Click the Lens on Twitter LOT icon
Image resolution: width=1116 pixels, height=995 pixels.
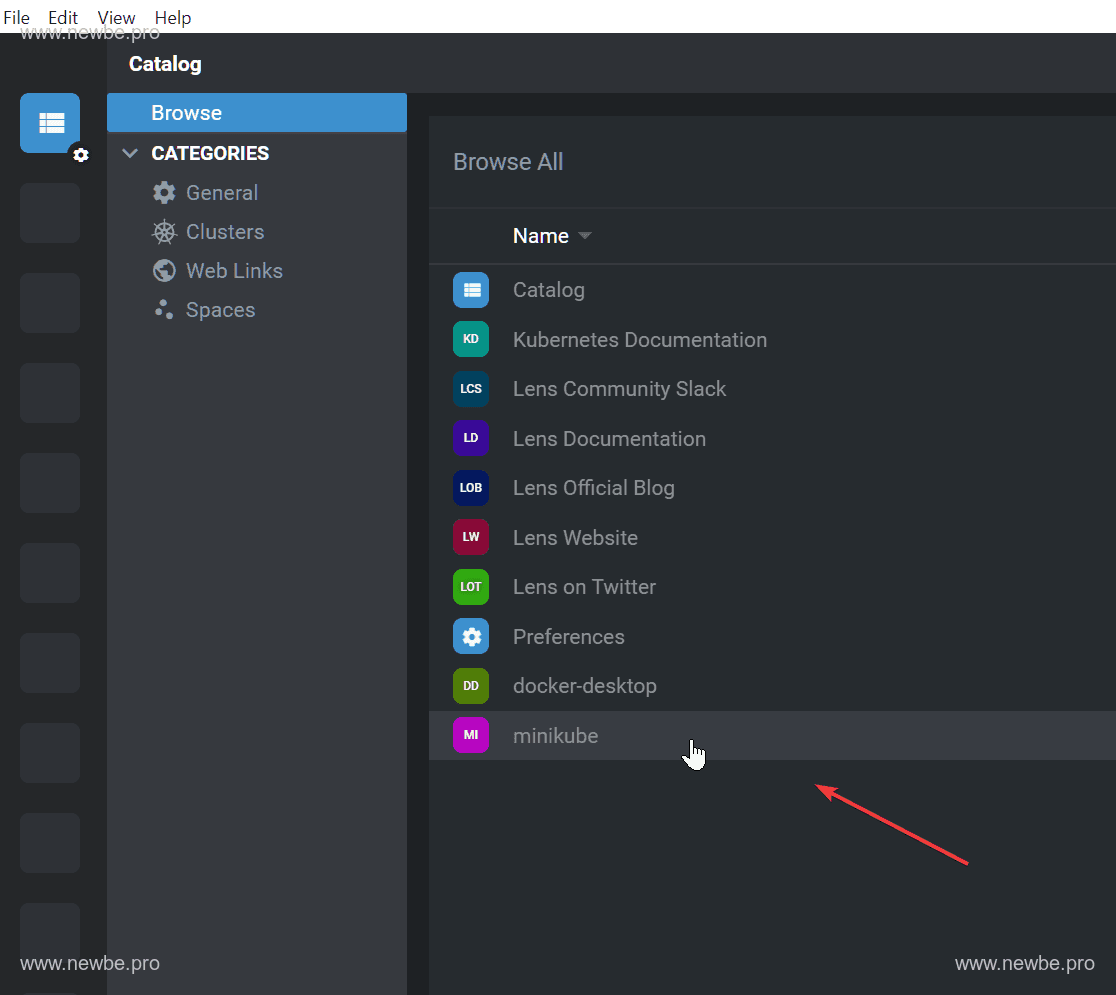click(x=471, y=587)
